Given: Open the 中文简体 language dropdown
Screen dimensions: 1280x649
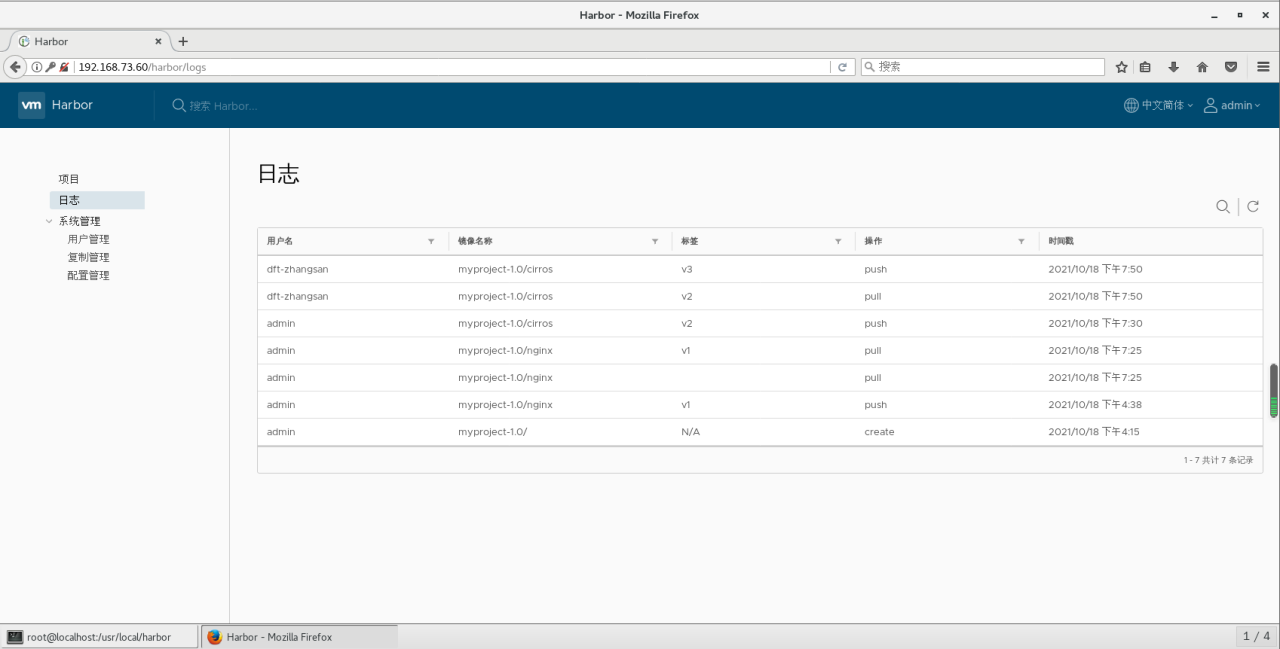Looking at the screenshot, I should pyautogui.click(x=1159, y=105).
